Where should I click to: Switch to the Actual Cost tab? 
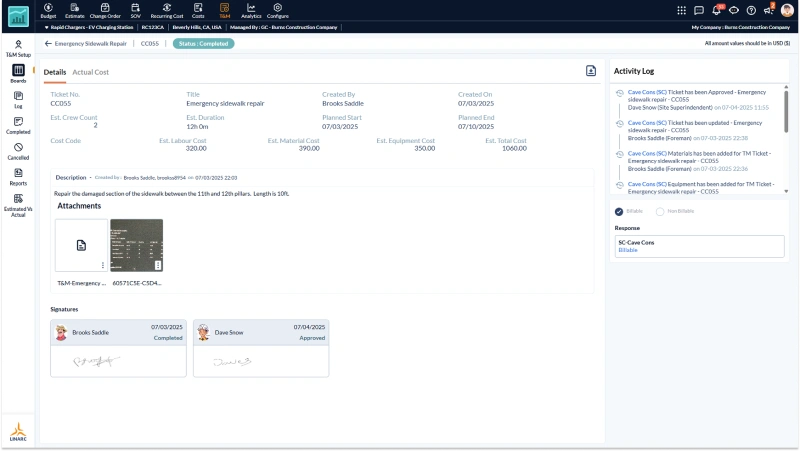[x=90, y=72]
